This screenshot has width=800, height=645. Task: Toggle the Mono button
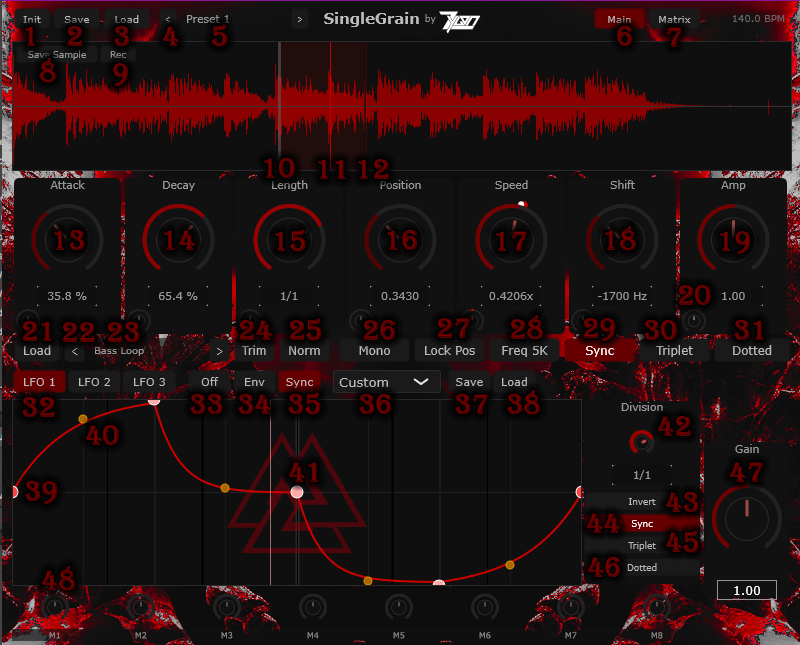pyautogui.click(x=374, y=350)
